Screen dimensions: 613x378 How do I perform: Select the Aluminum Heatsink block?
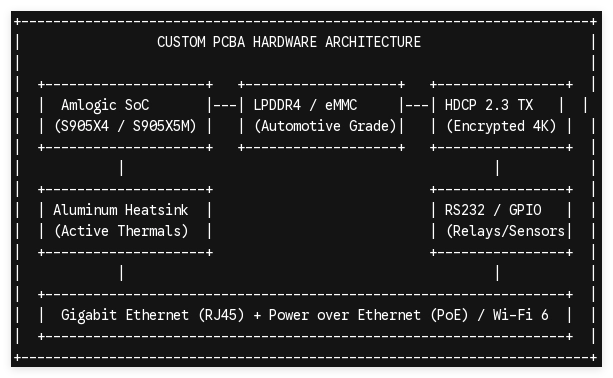(125, 221)
